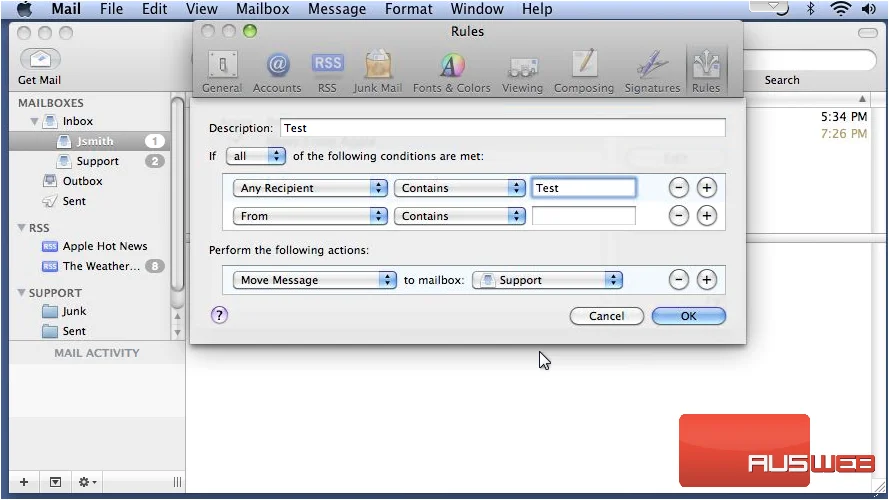Open the Help menu
889x500 pixels.
click(537, 9)
